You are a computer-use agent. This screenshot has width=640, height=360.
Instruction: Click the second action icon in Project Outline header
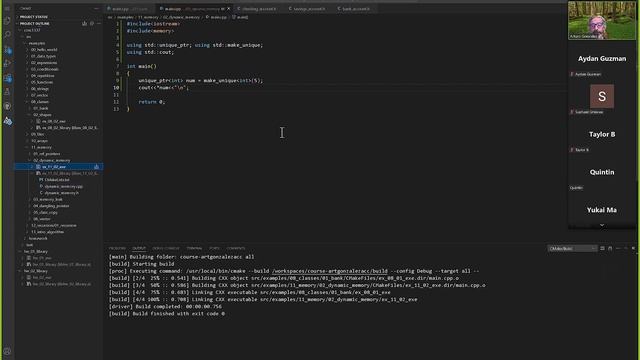tap(92, 24)
